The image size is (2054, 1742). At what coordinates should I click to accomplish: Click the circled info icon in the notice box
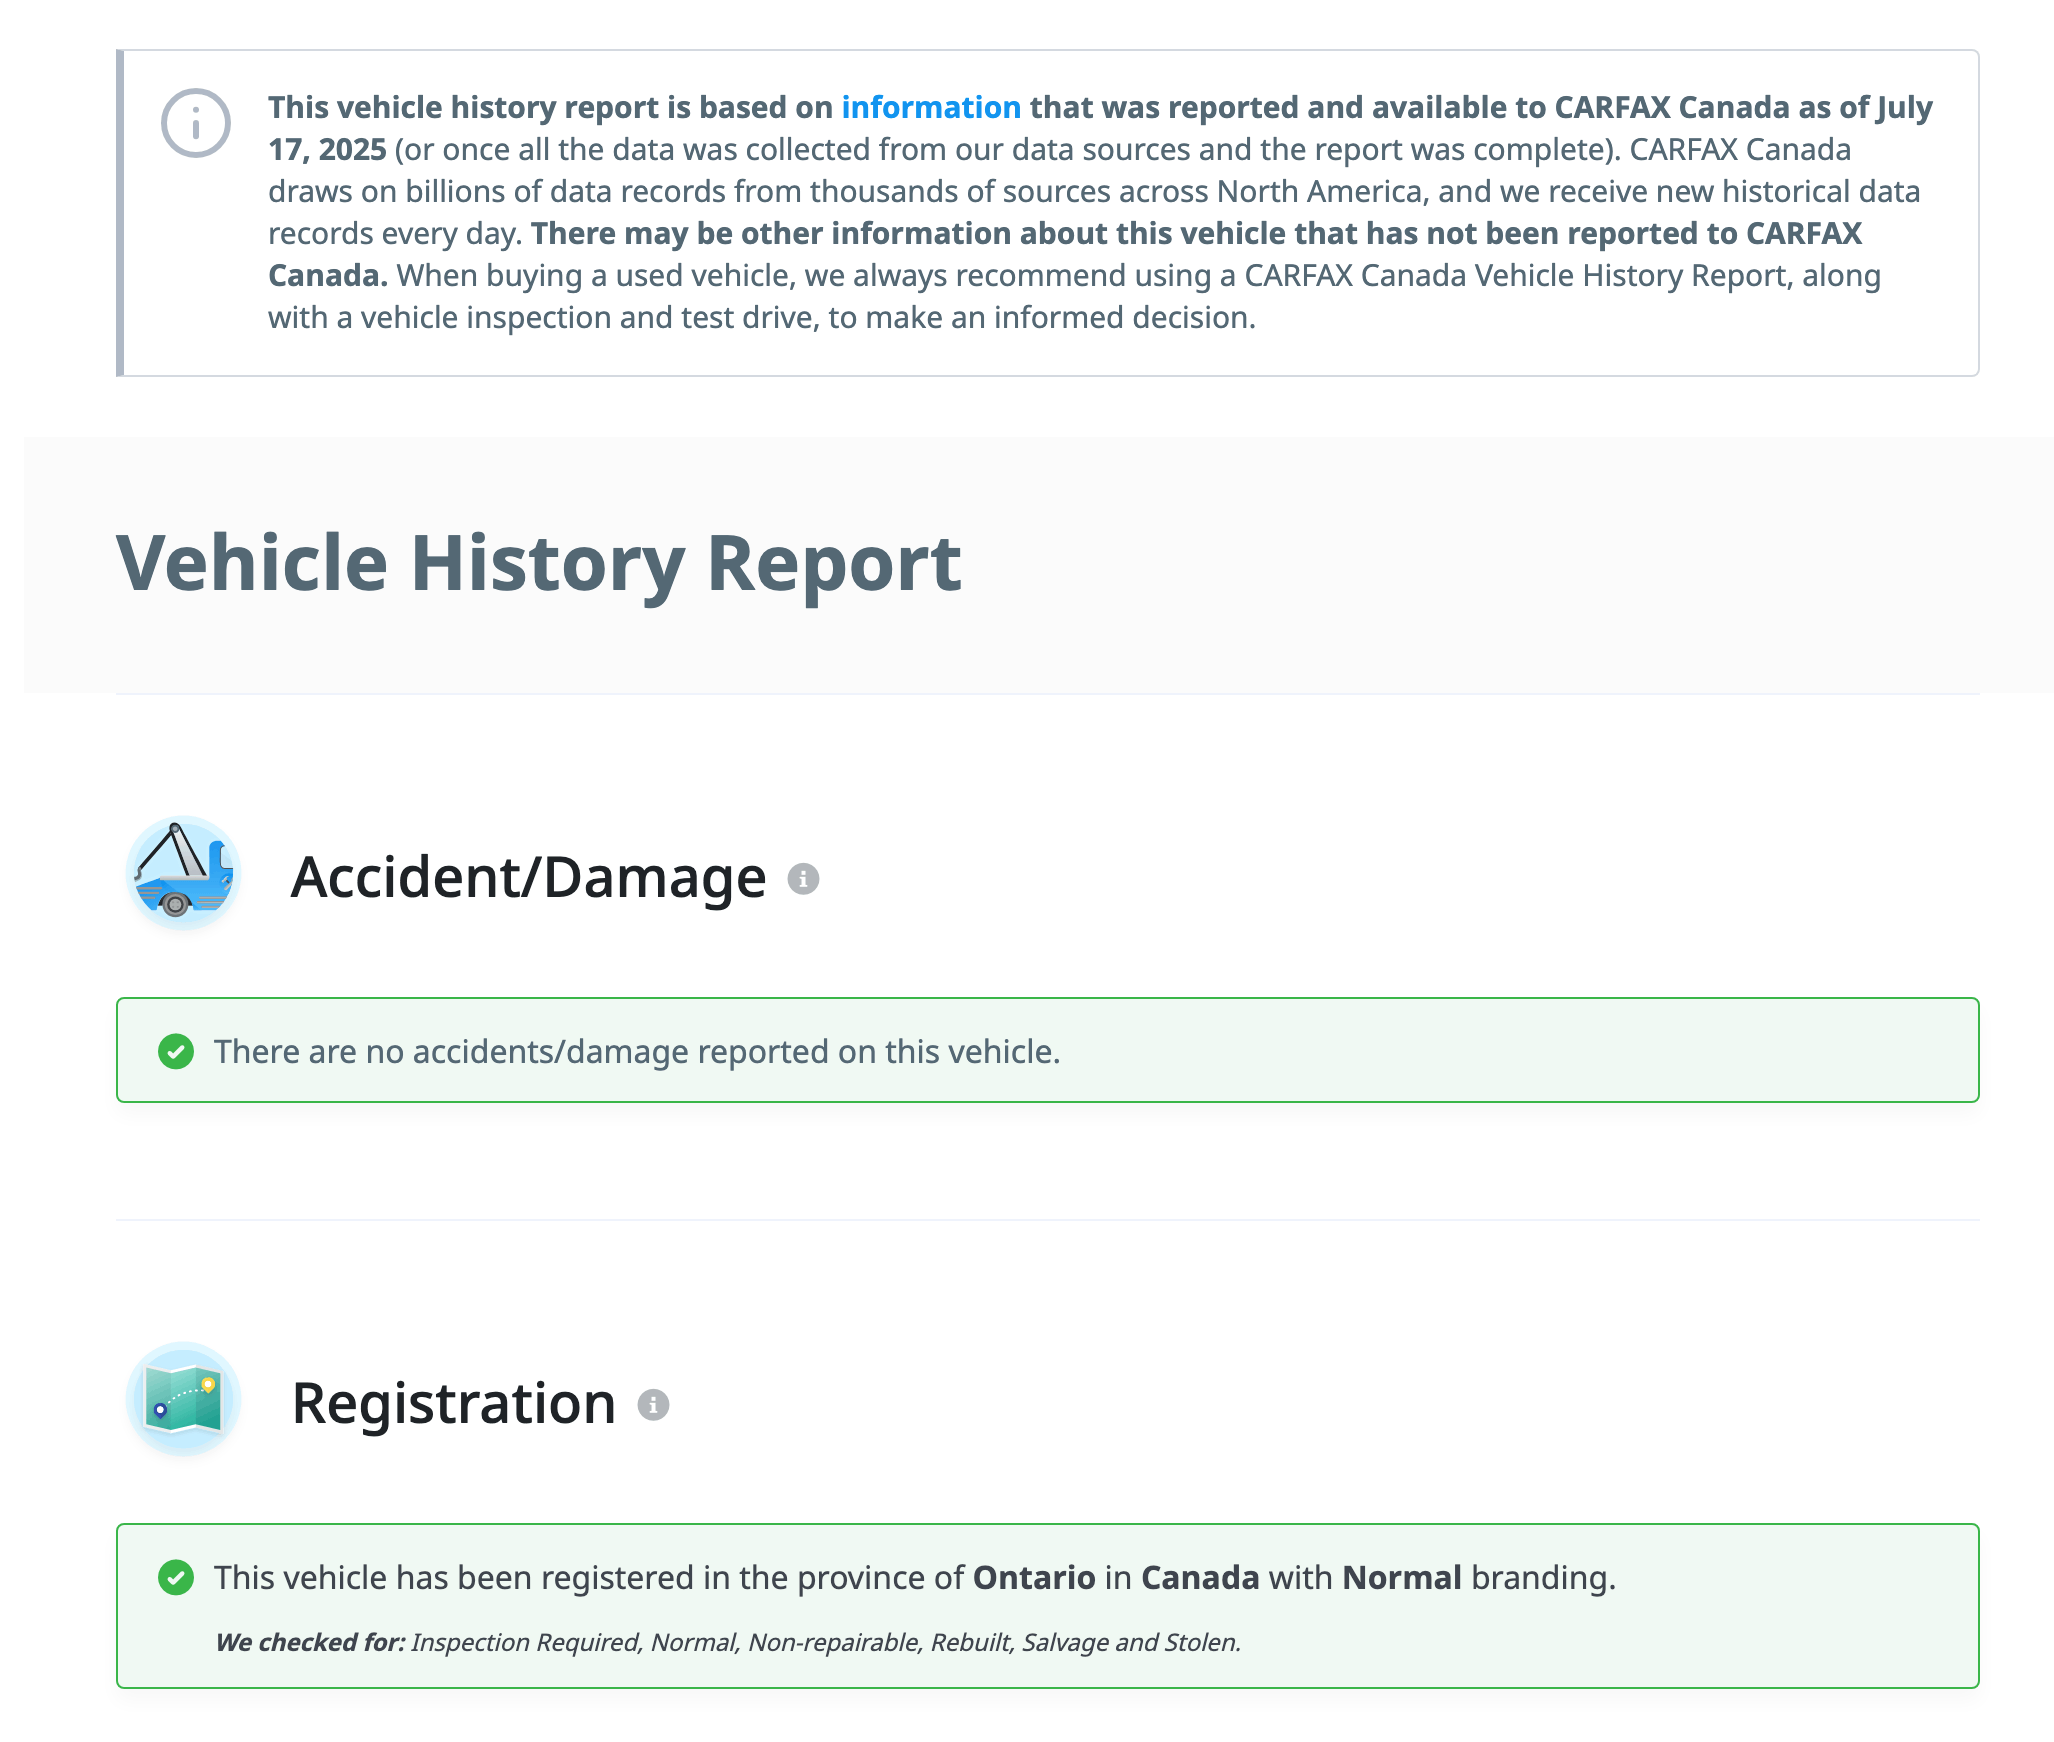196,123
